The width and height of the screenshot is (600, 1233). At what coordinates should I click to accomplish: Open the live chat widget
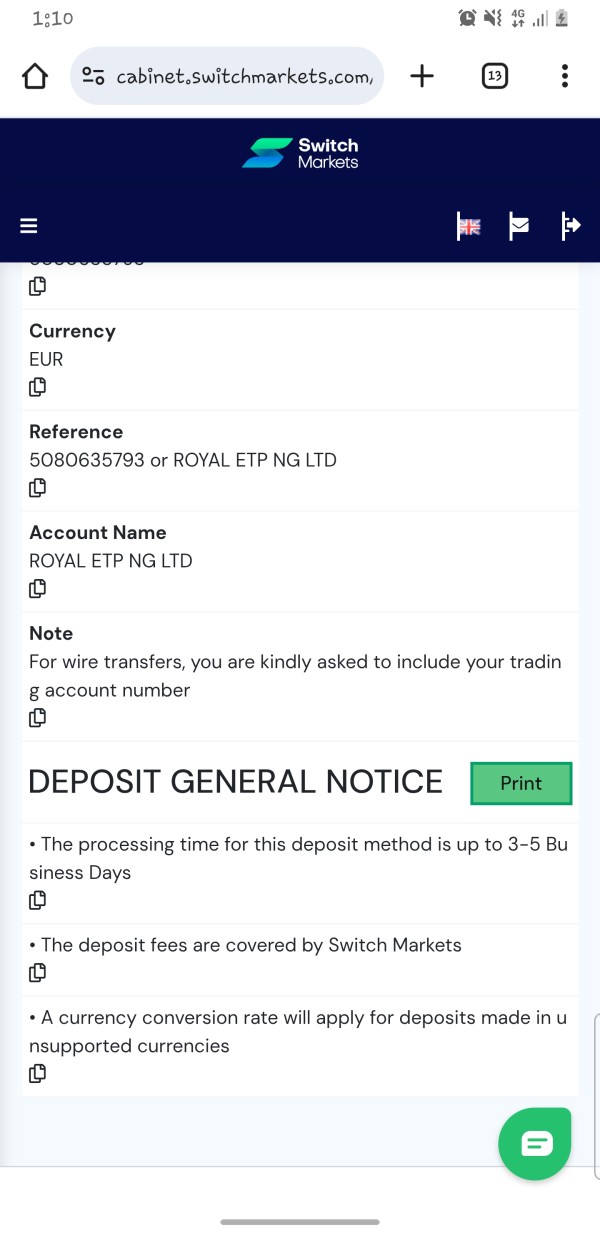(x=535, y=1144)
